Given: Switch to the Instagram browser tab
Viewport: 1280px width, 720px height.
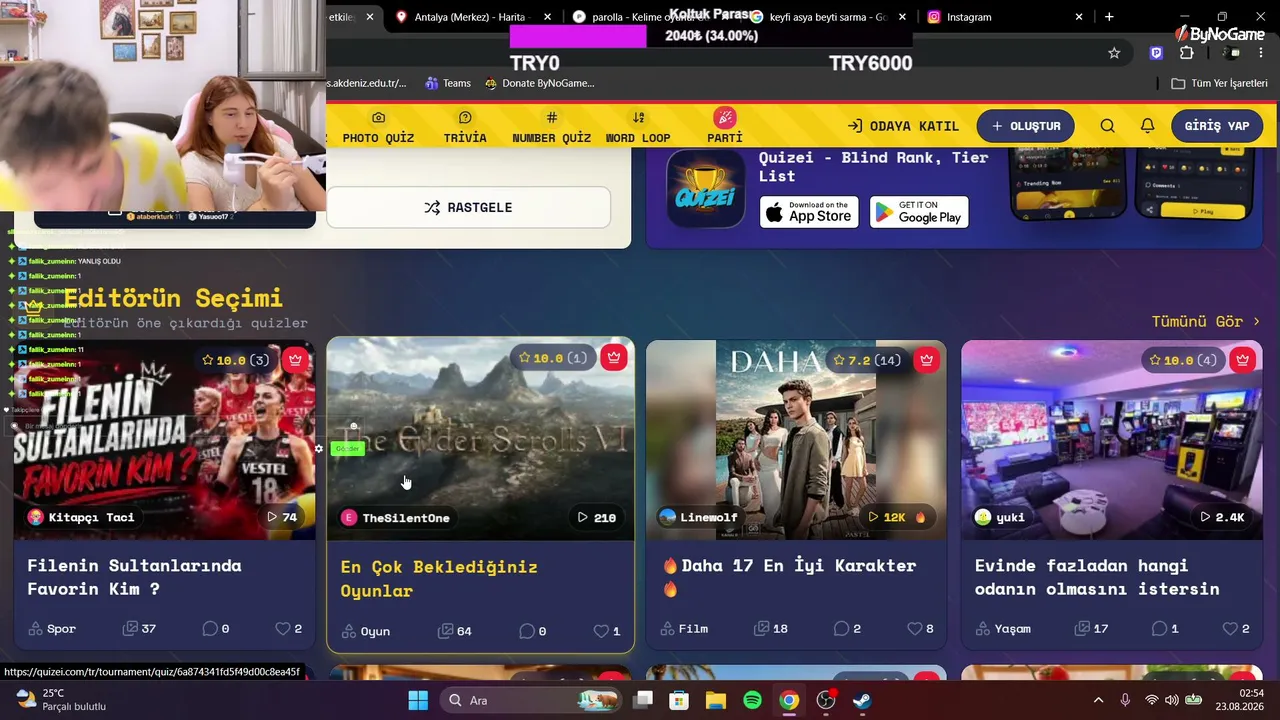Looking at the screenshot, I should [x=1004, y=17].
